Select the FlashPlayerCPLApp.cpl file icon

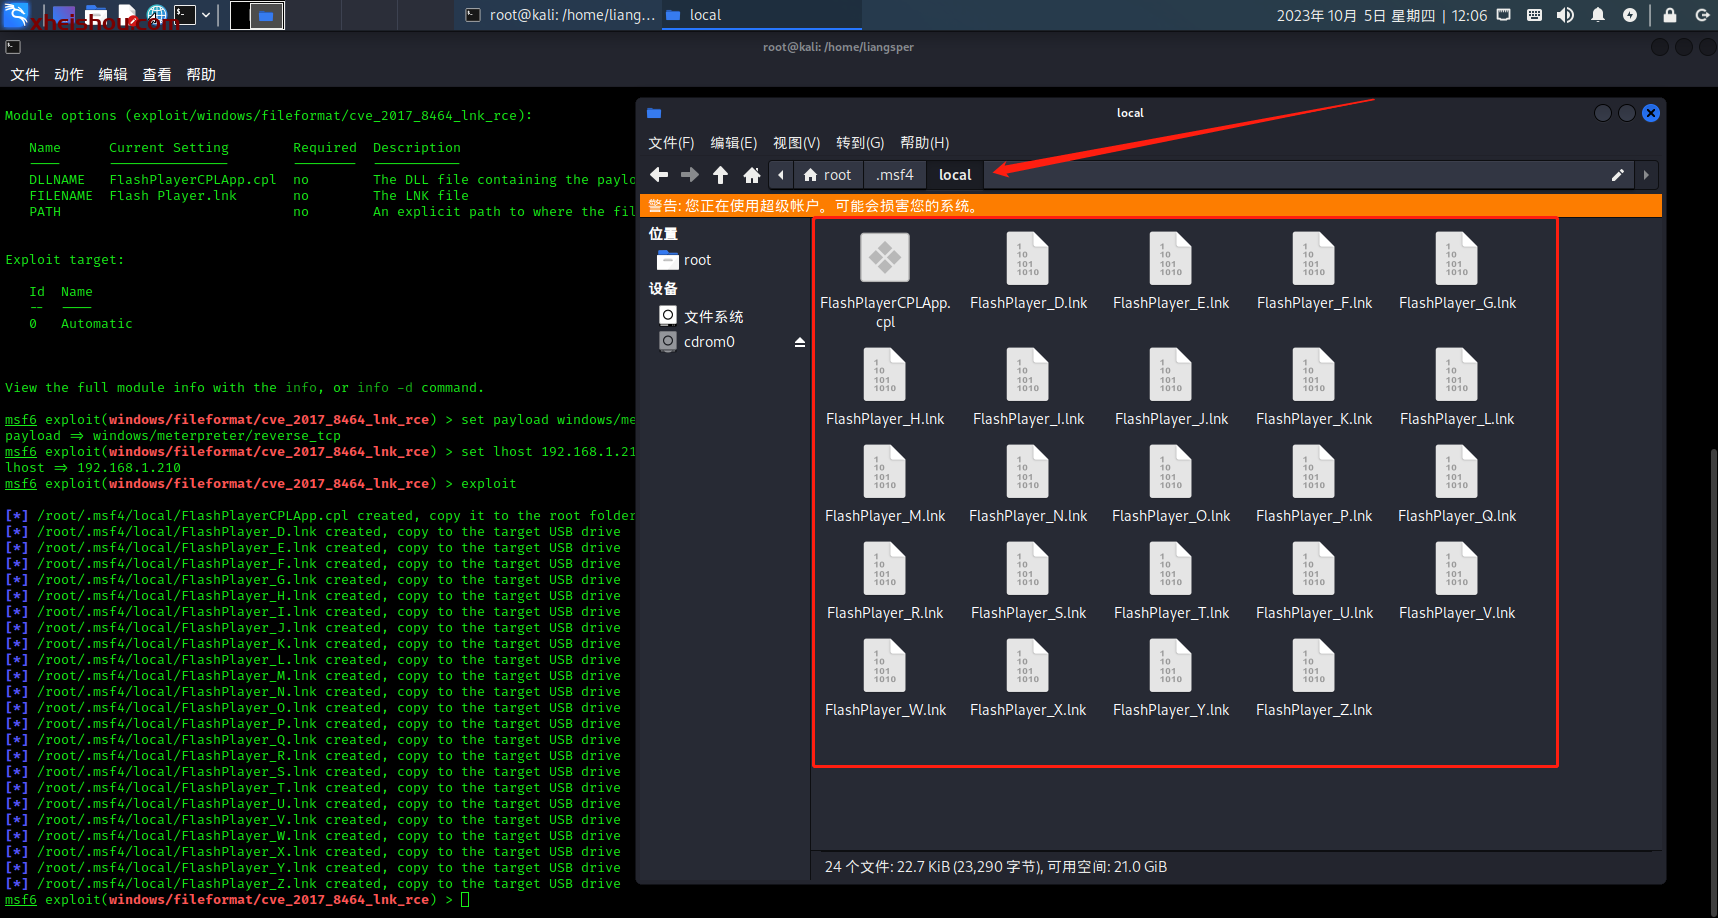pyautogui.click(x=885, y=258)
